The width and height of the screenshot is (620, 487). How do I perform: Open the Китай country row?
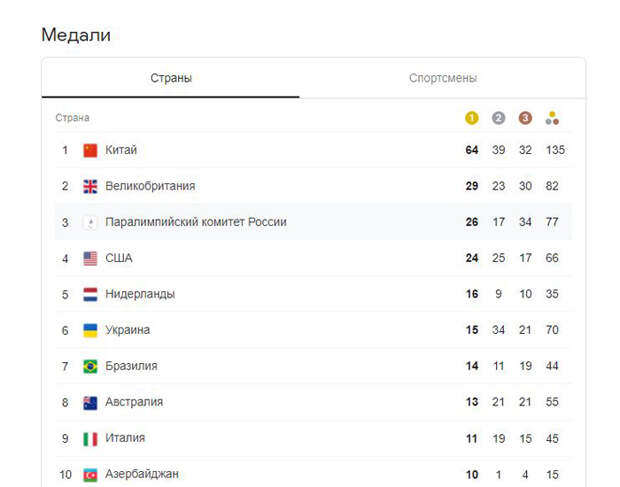pos(313,150)
